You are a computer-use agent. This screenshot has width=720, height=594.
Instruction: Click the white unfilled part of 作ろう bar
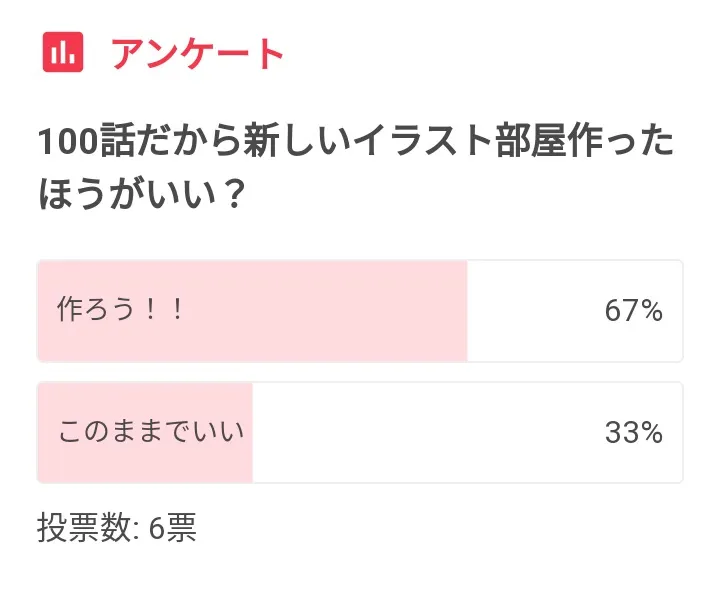pyautogui.click(x=530, y=312)
